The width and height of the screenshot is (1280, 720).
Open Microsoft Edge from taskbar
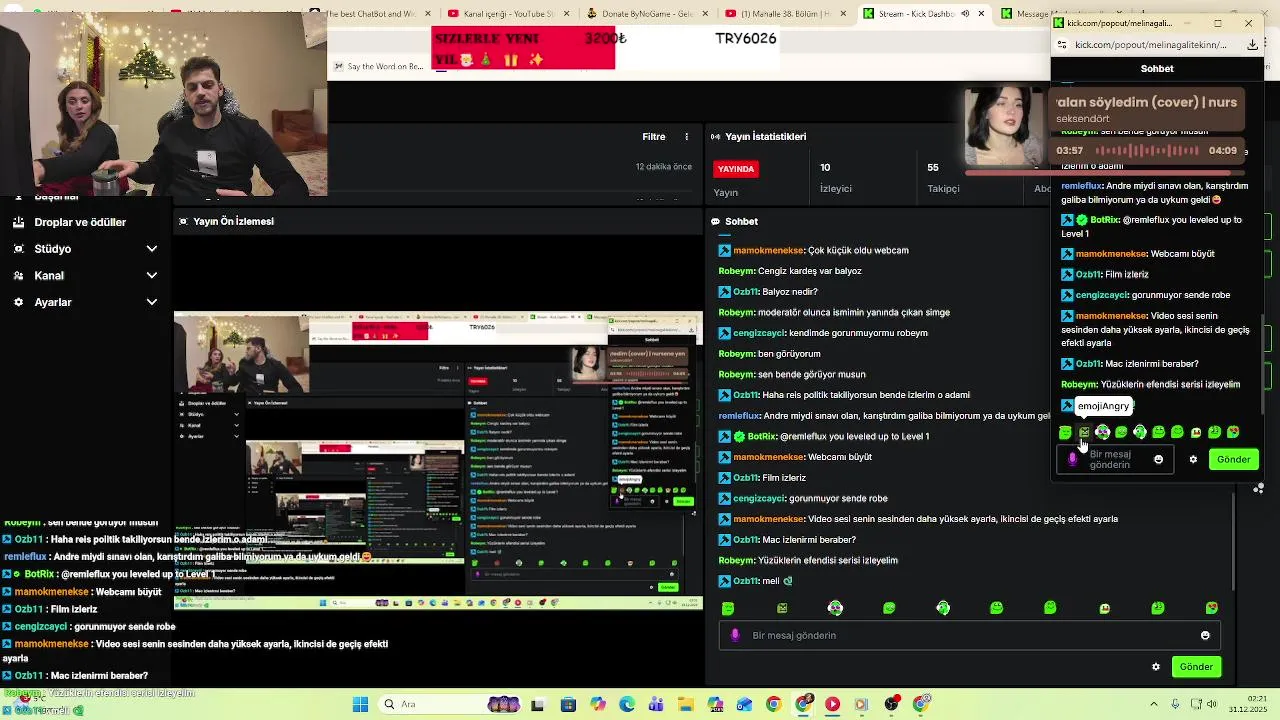[627, 705]
